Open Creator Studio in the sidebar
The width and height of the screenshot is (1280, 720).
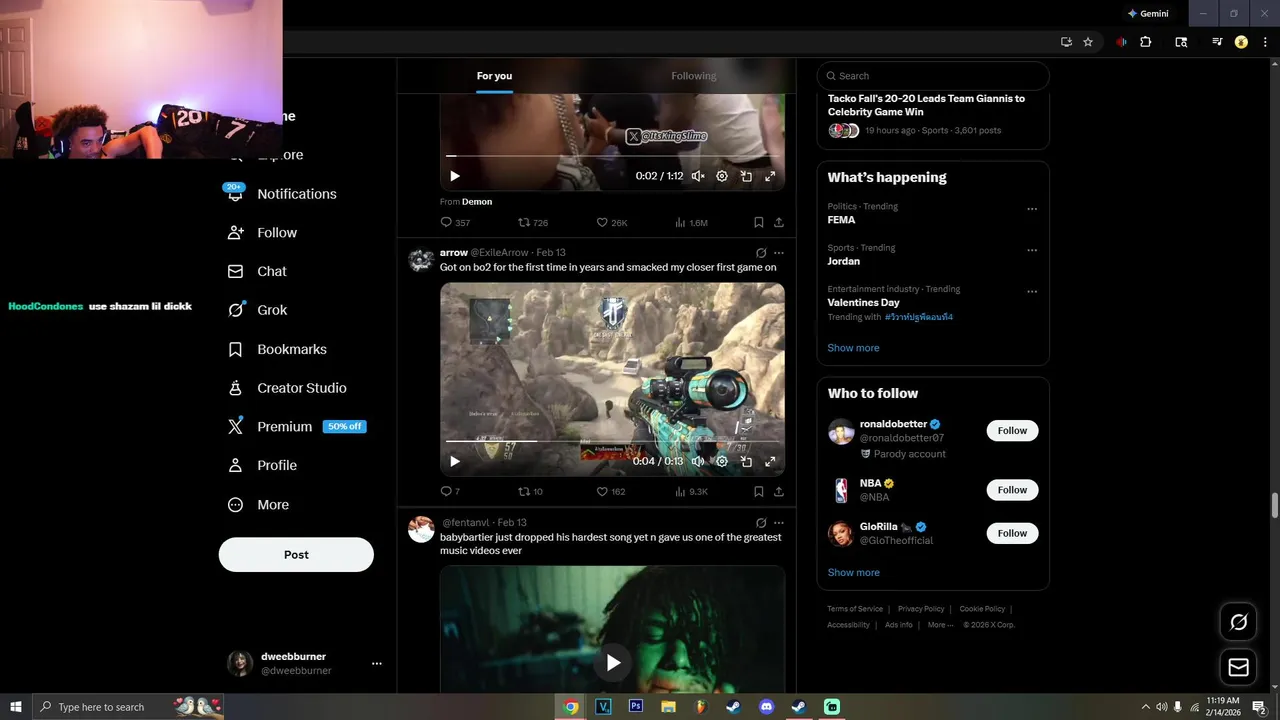click(288, 388)
